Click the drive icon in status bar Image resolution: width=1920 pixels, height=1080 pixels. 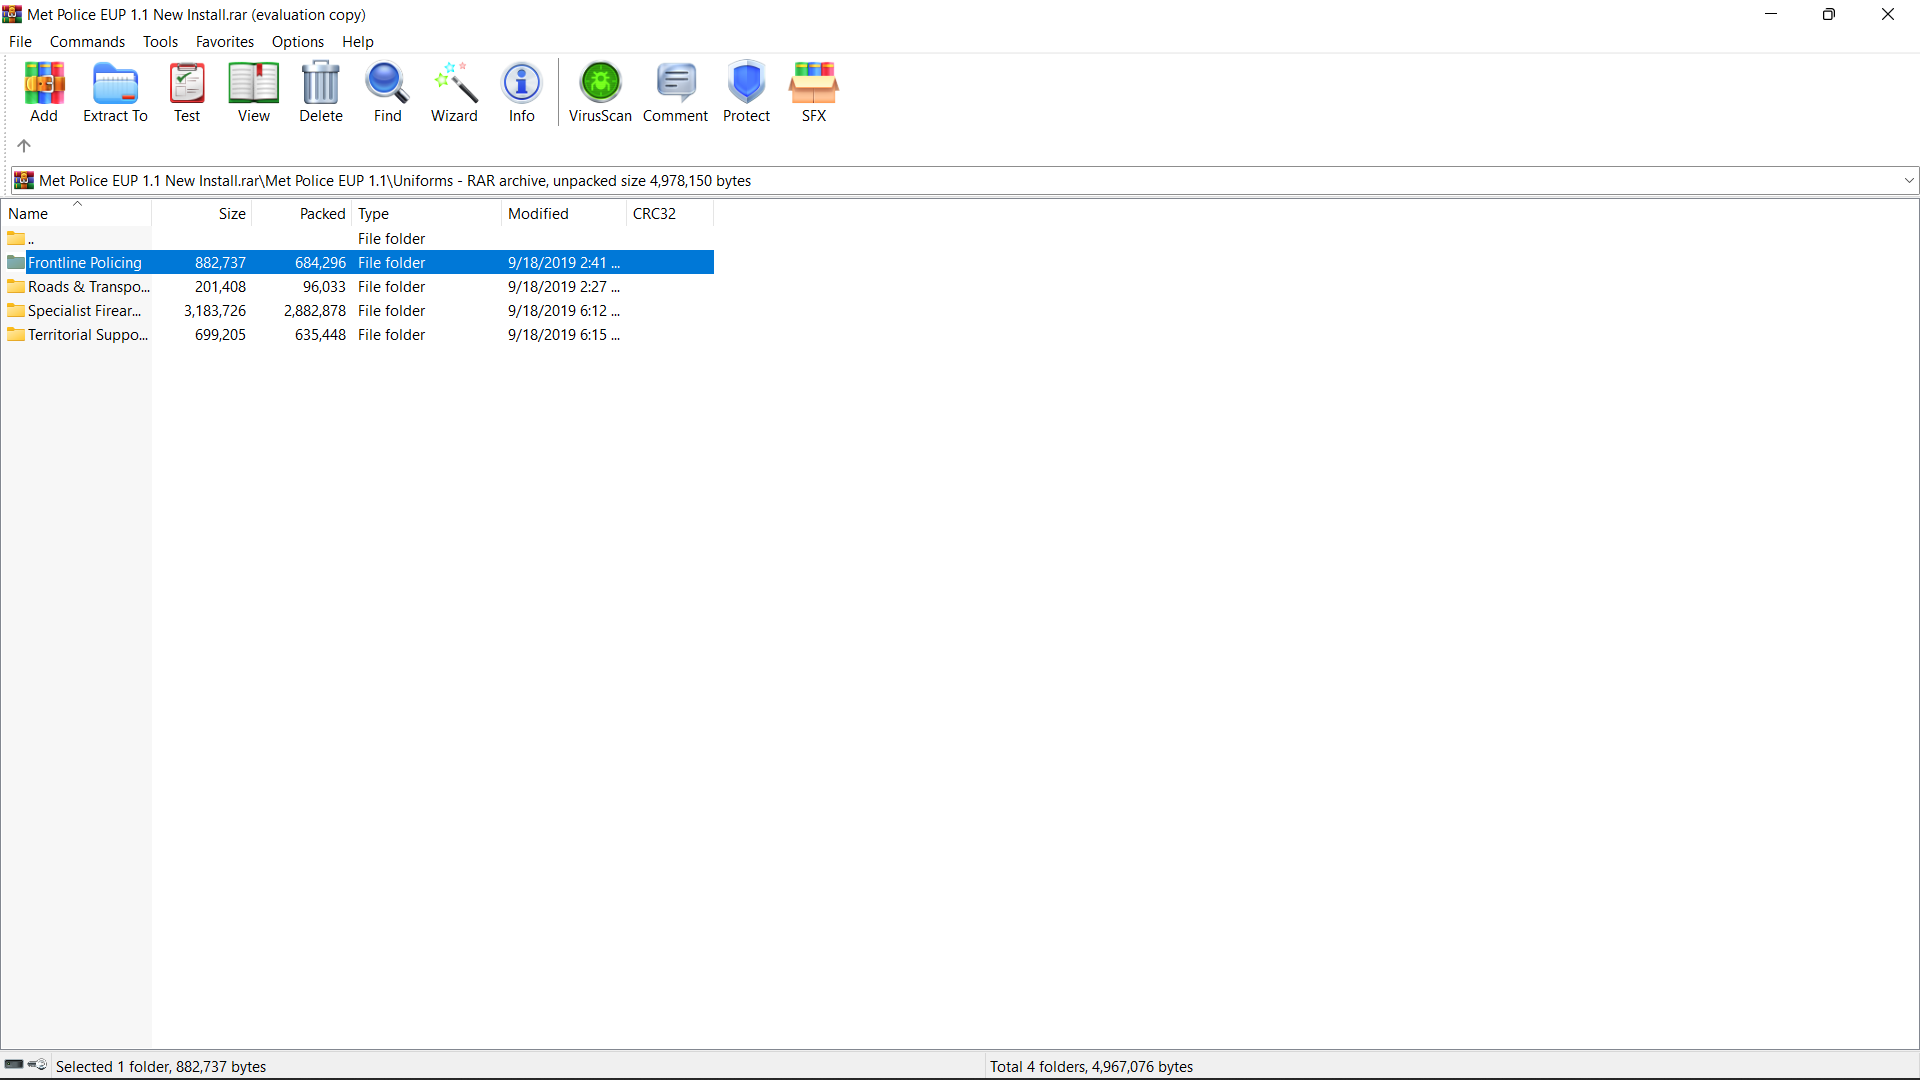14,1065
